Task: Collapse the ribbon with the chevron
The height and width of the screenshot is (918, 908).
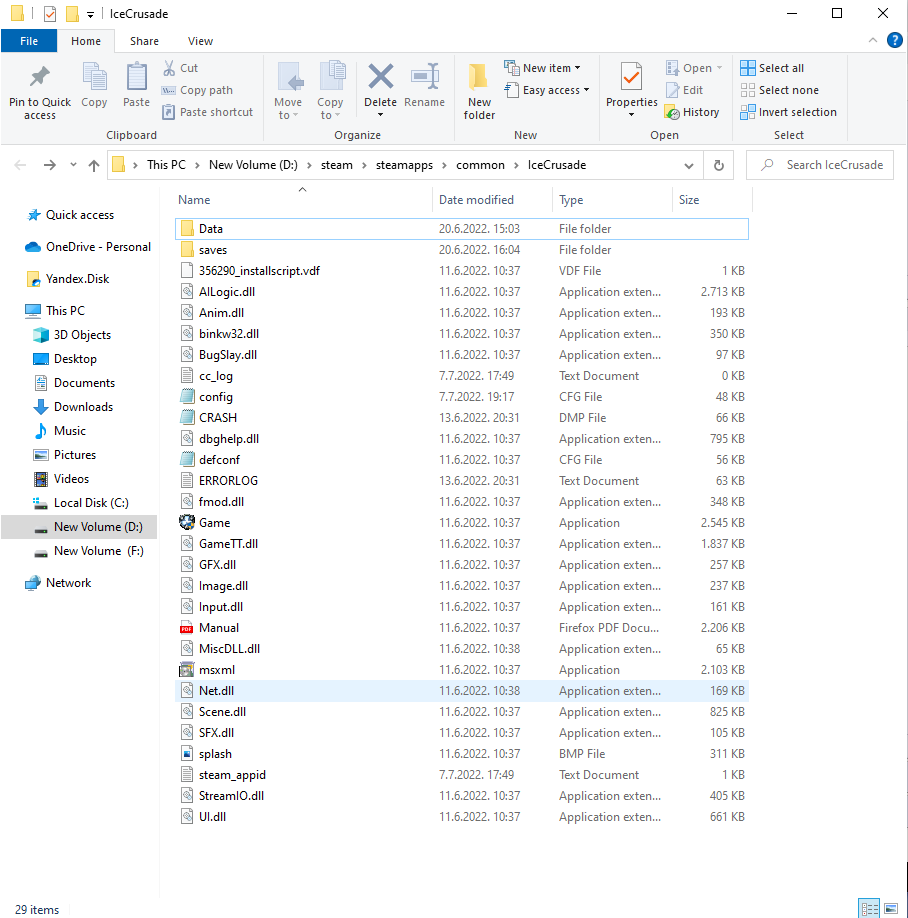Action: point(873,40)
